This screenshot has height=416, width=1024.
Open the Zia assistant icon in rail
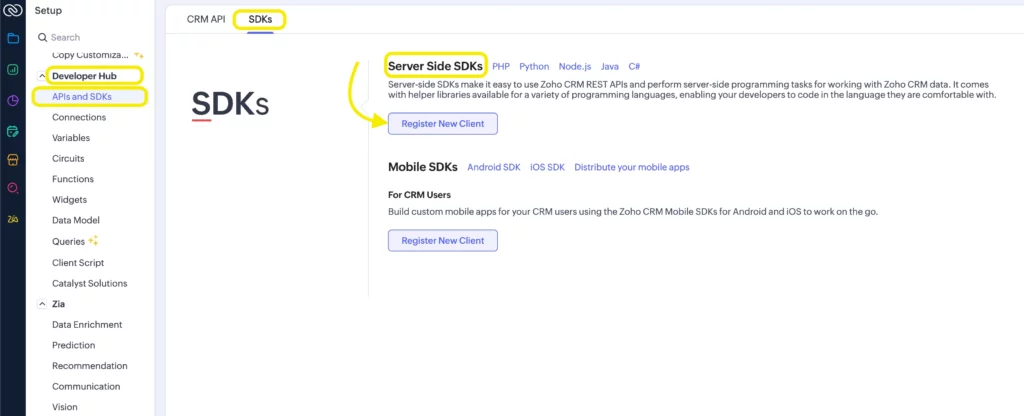coord(12,219)
